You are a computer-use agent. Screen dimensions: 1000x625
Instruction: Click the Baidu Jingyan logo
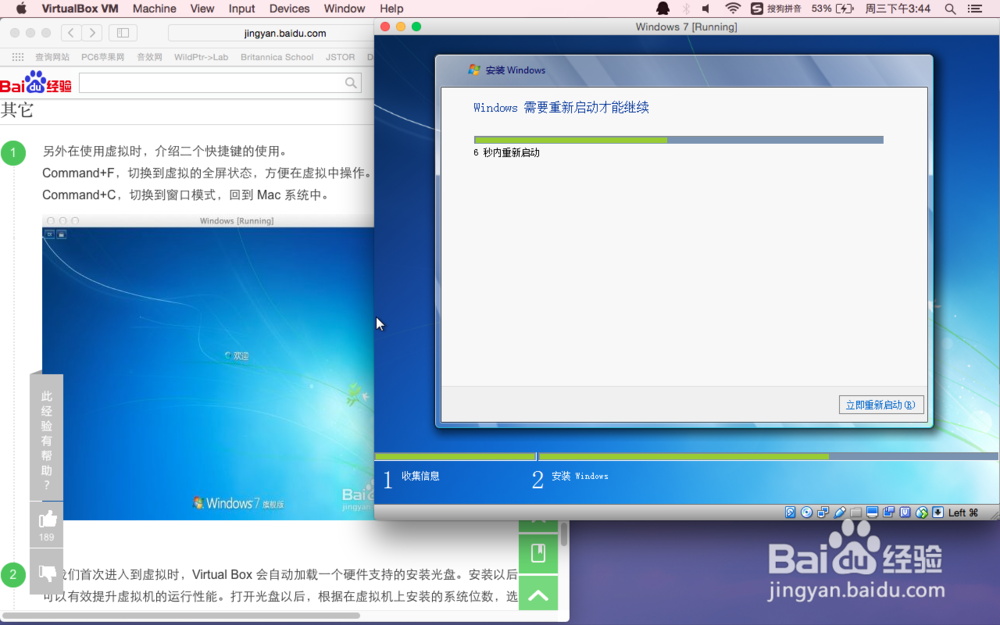[36, 83]
